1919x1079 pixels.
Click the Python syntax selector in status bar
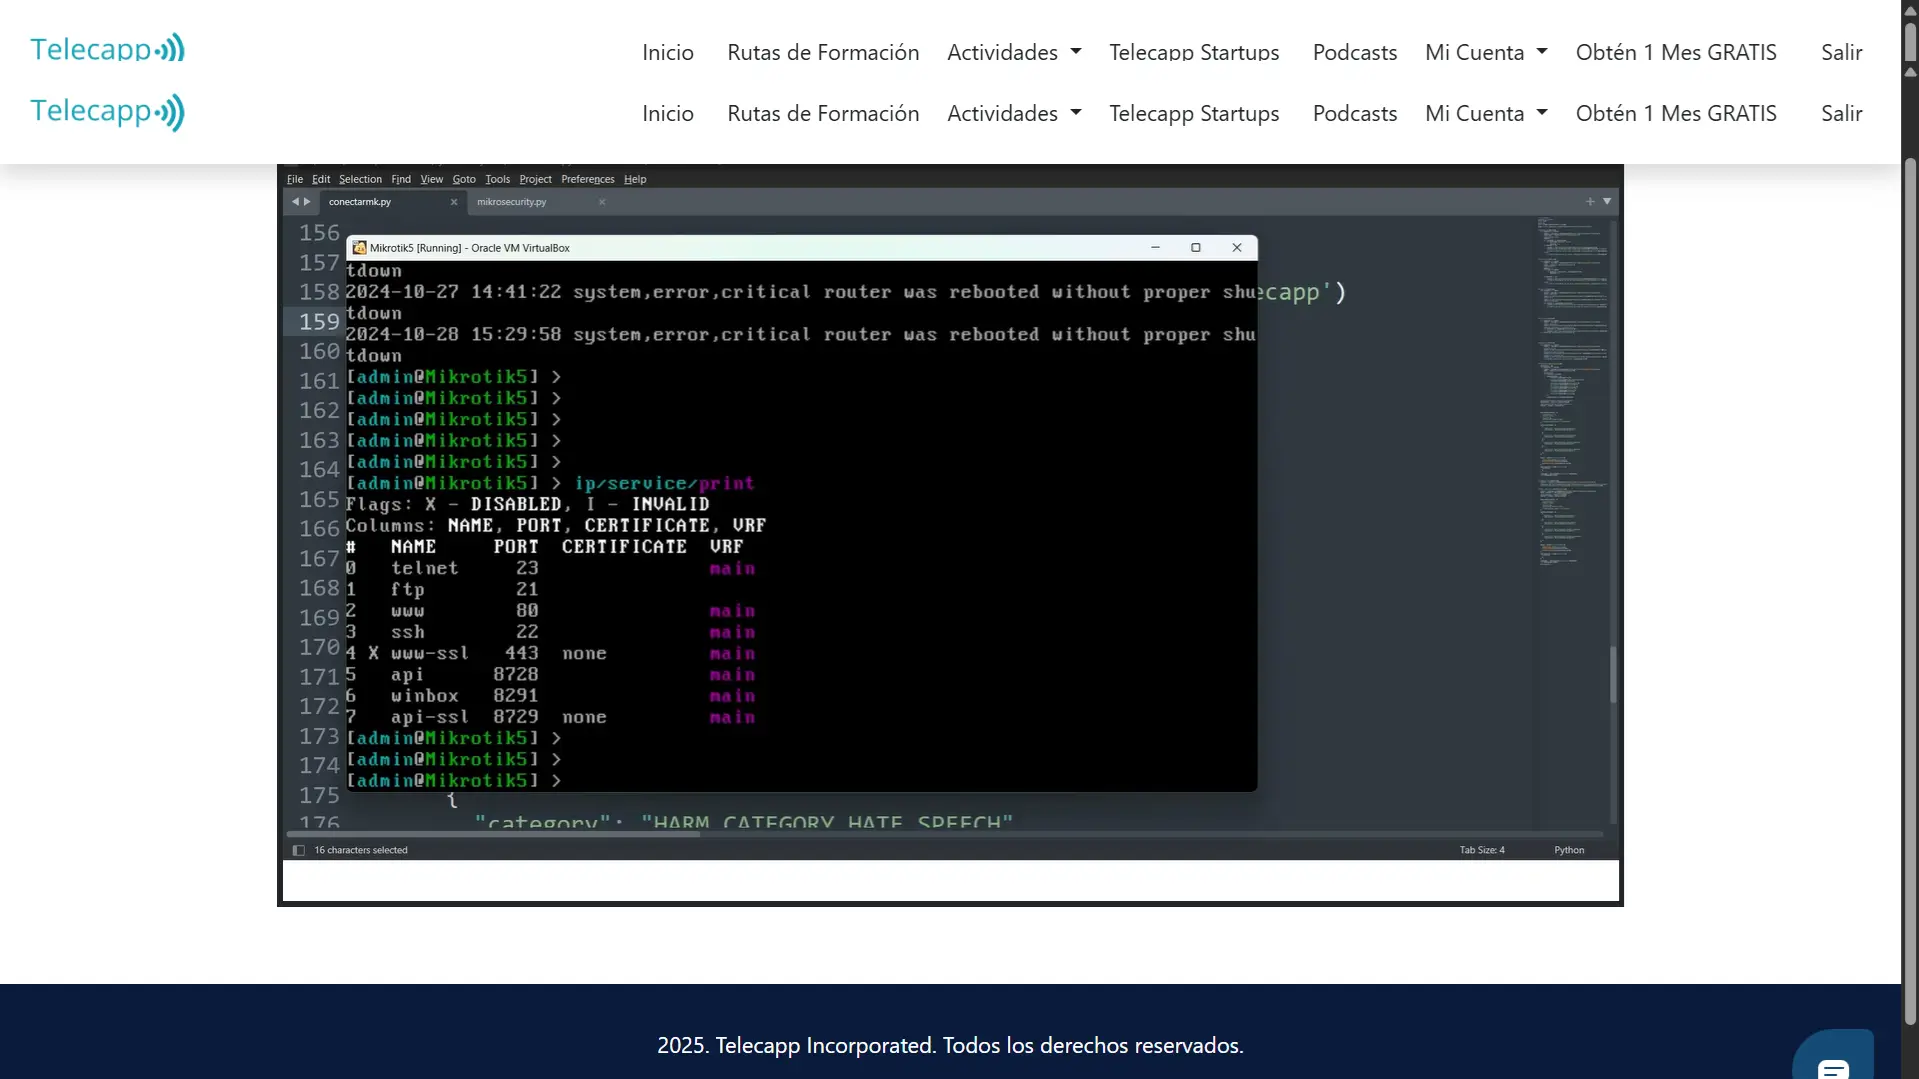click(x=1568, y=850)
